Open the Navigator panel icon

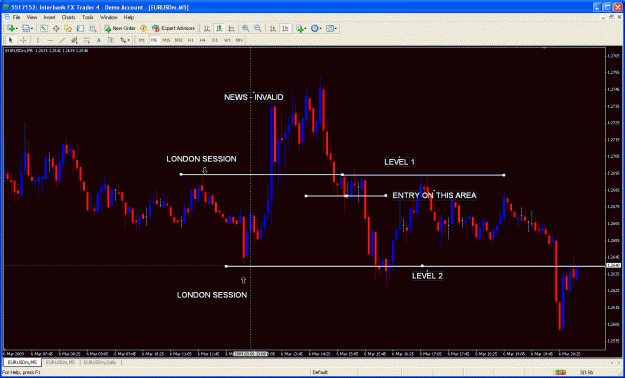tap(68, 28)
